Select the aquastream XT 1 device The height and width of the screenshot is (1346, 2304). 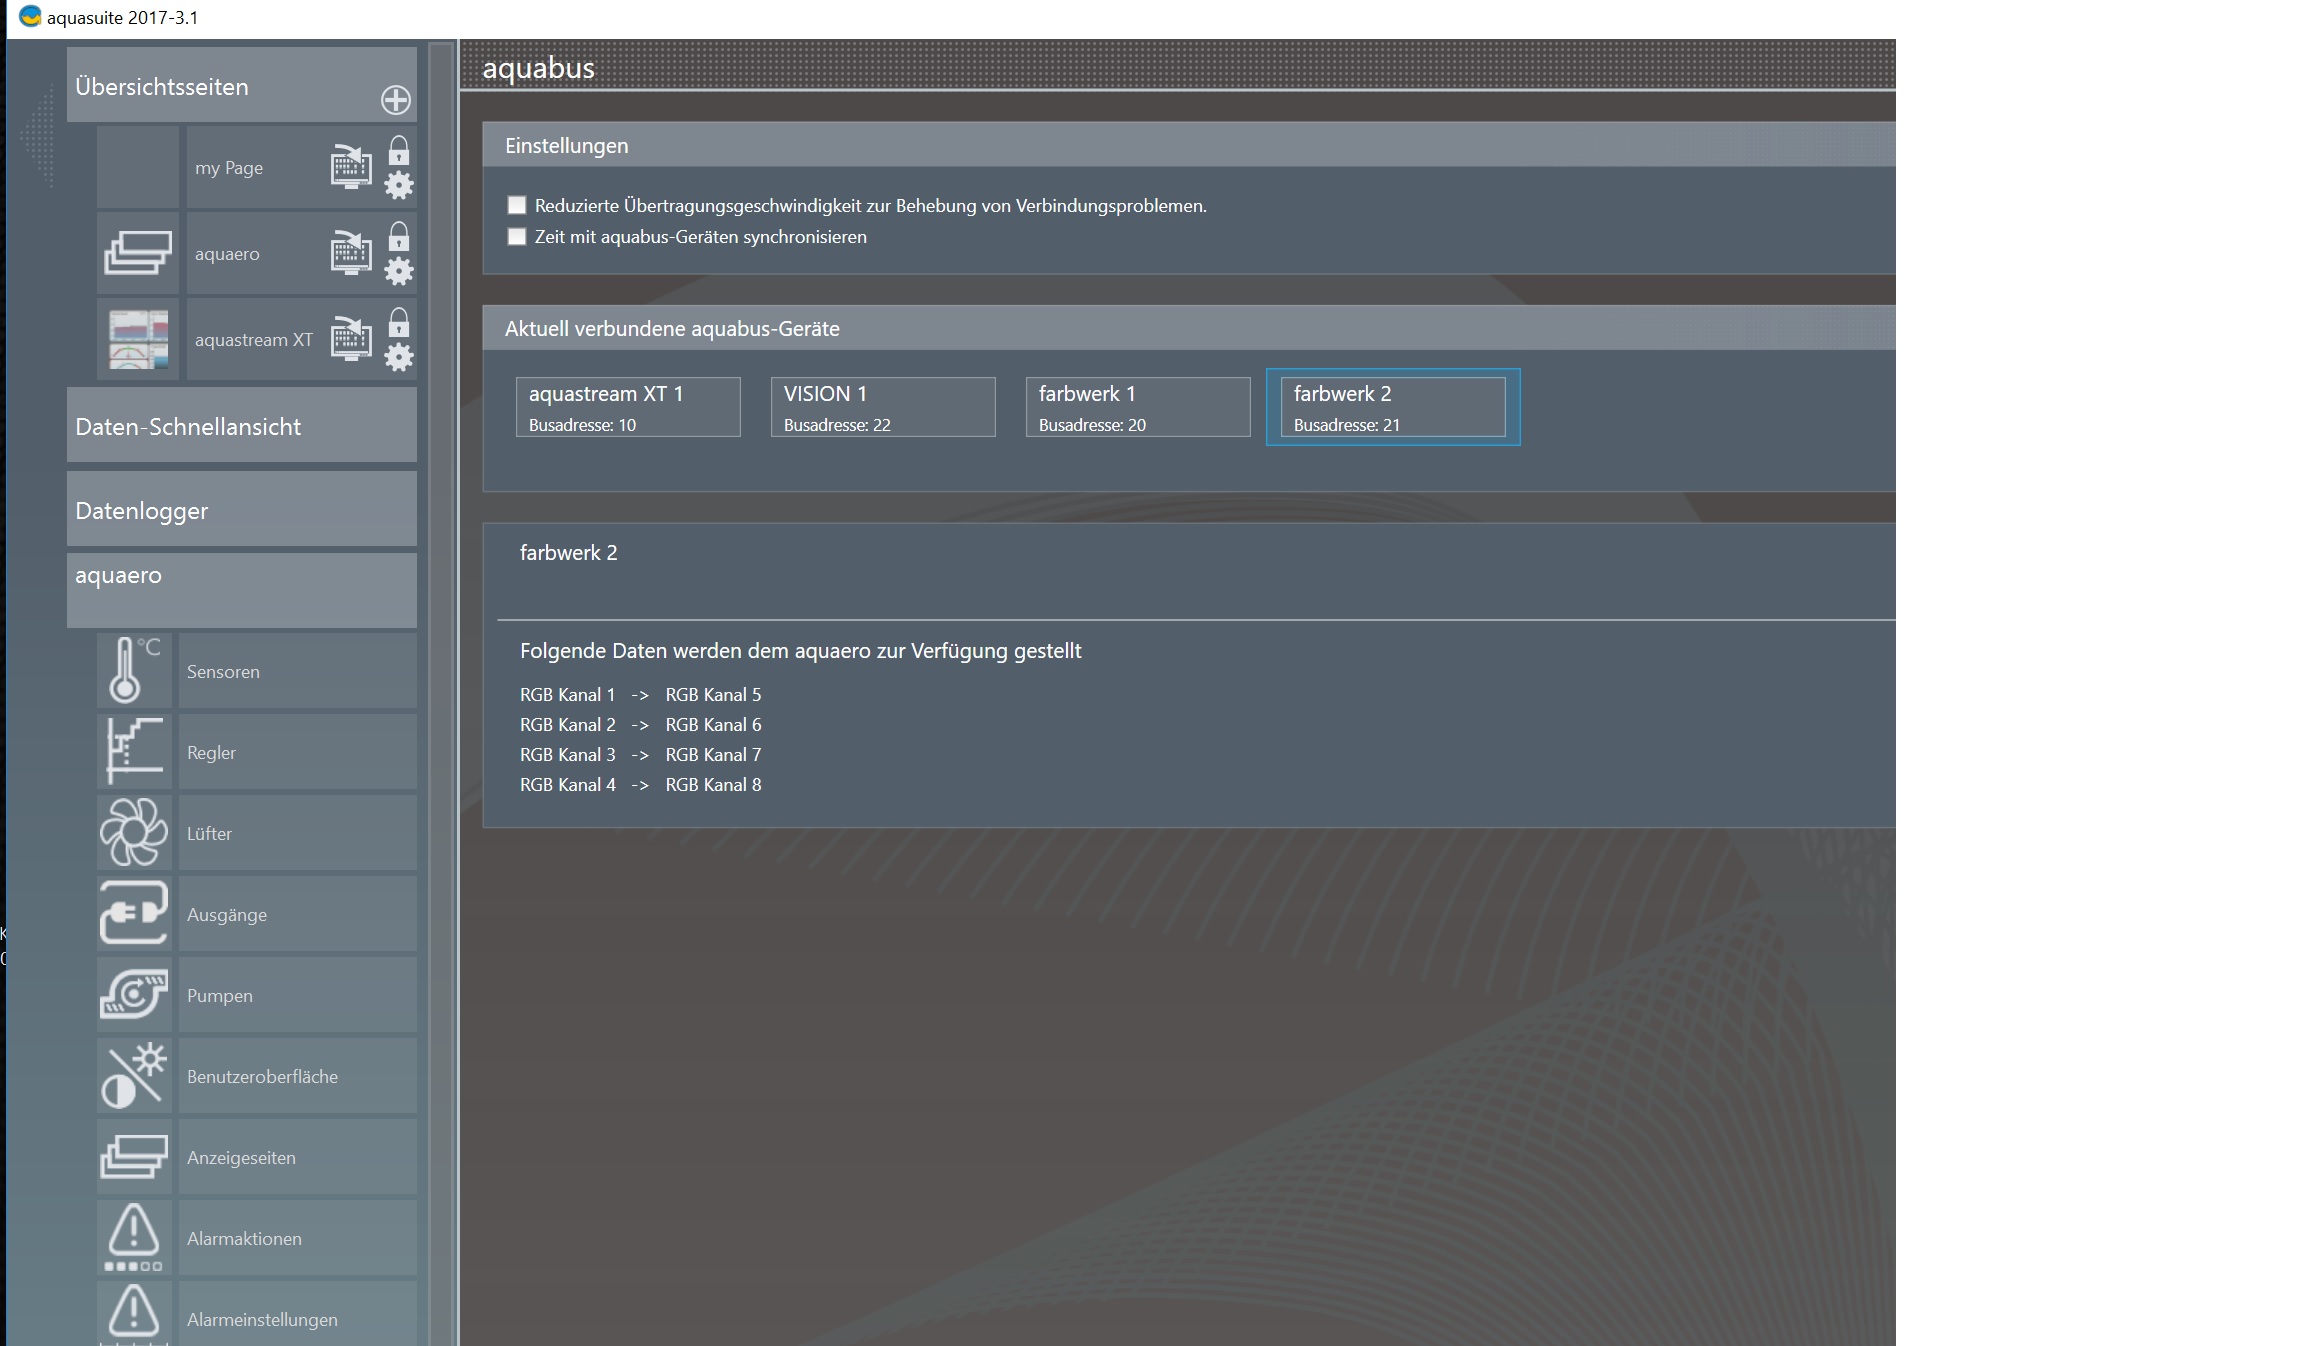coord(628,407)
